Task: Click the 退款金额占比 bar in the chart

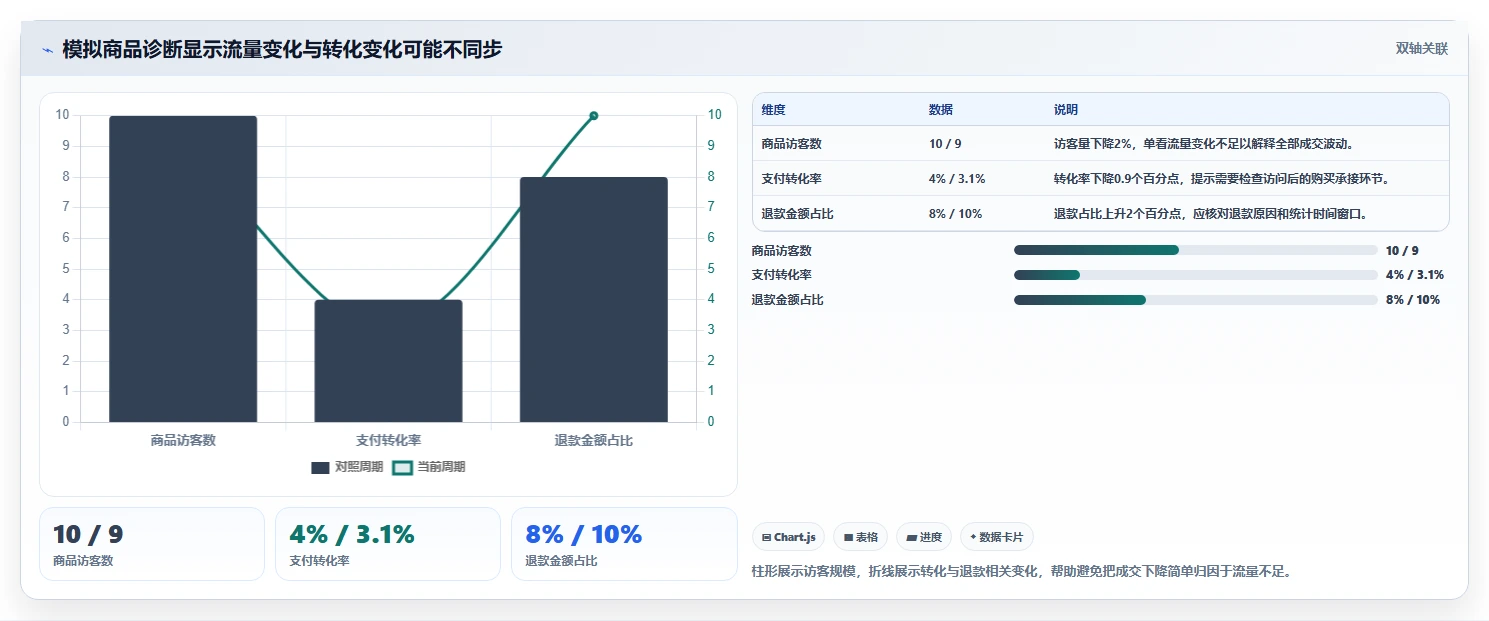Action: (x=593, y=300)
